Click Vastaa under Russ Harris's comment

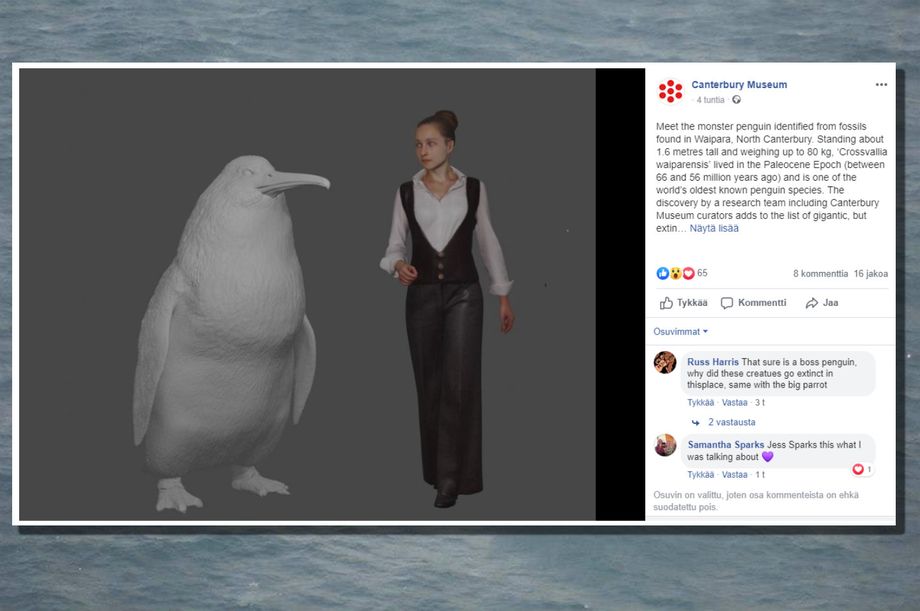point(735,403)
